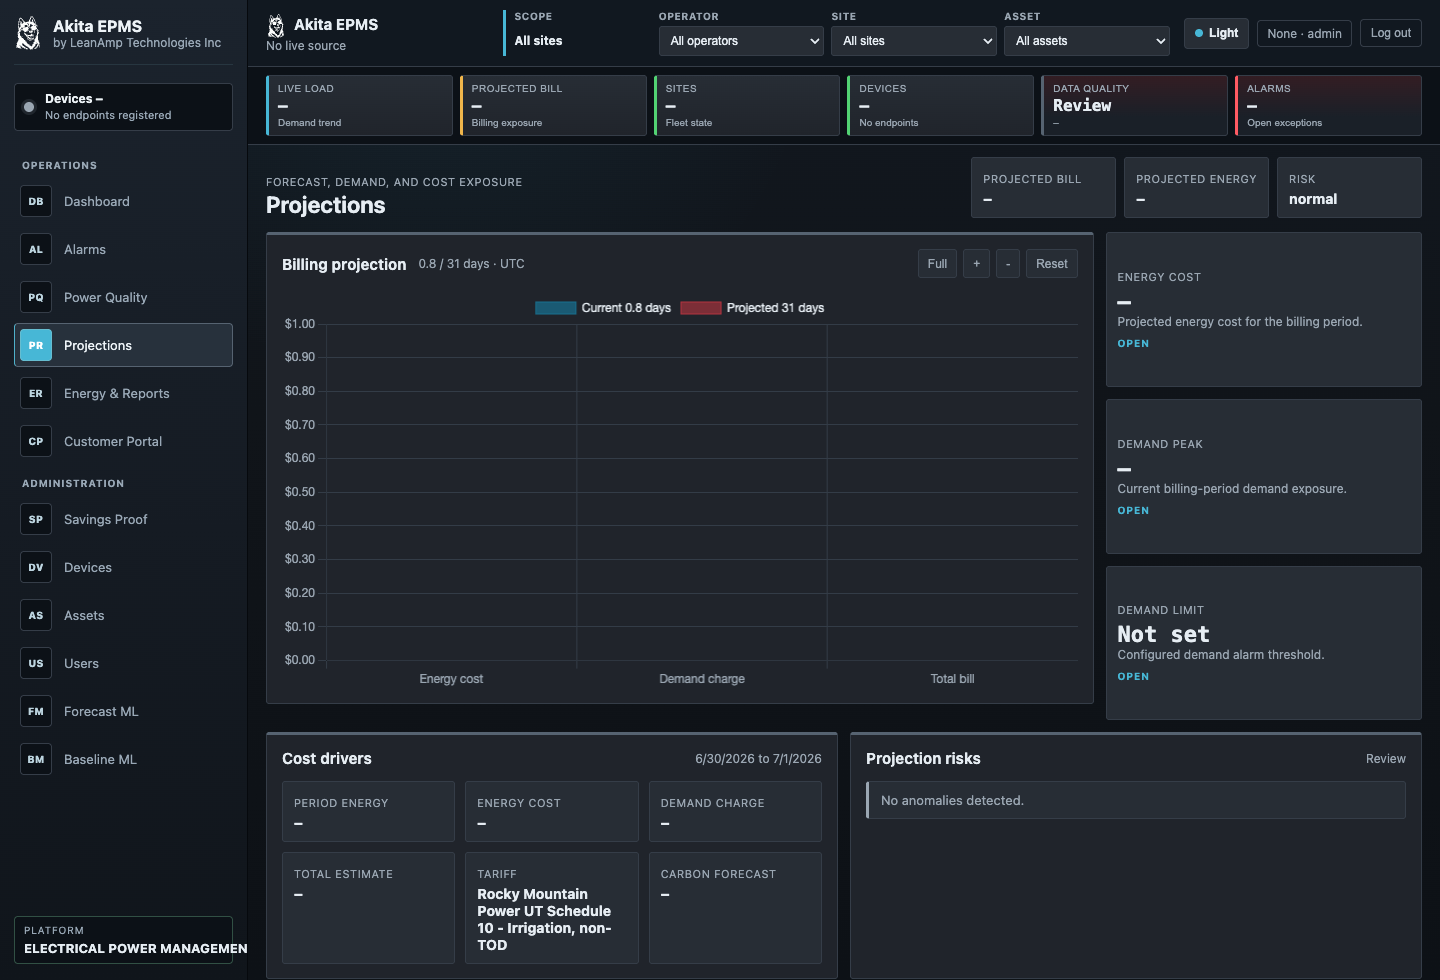
Task: Open the Energy Cost card link
Action: pos(1133,344)
